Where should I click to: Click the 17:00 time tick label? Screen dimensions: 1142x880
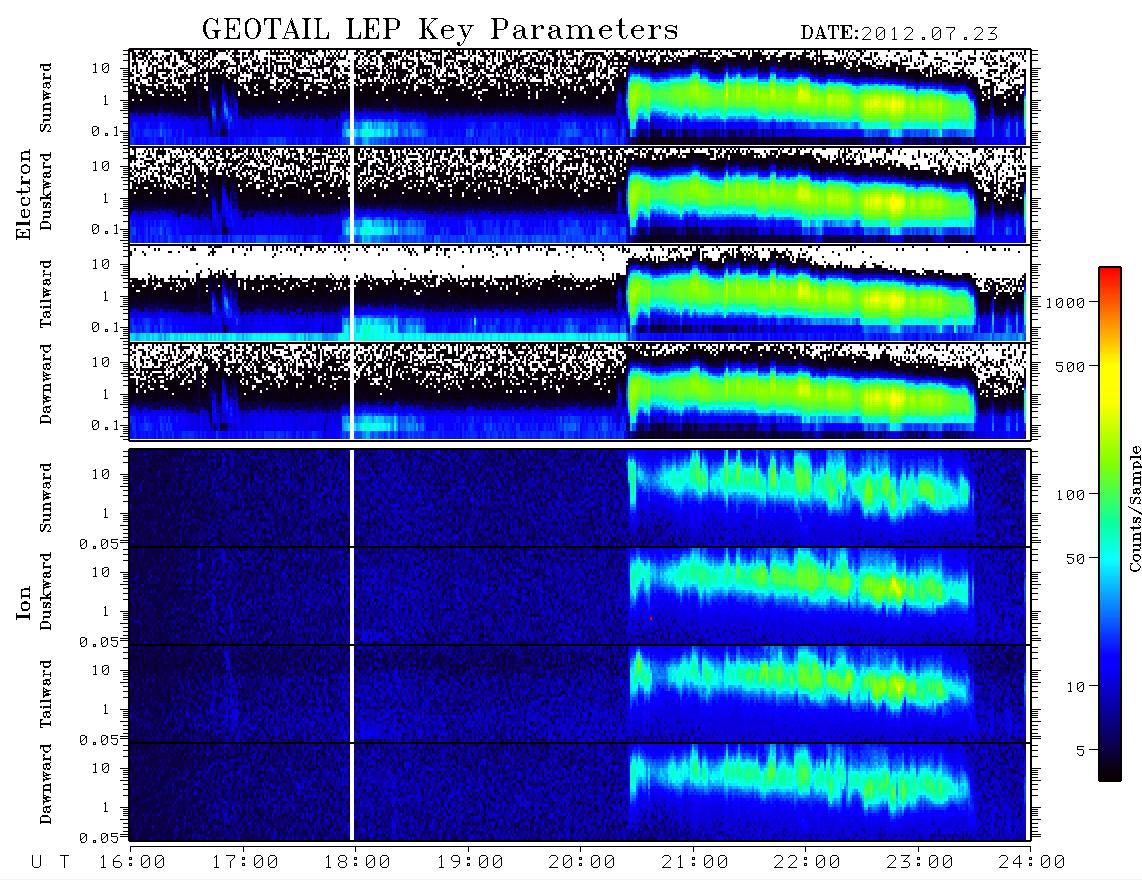(245, 863)
